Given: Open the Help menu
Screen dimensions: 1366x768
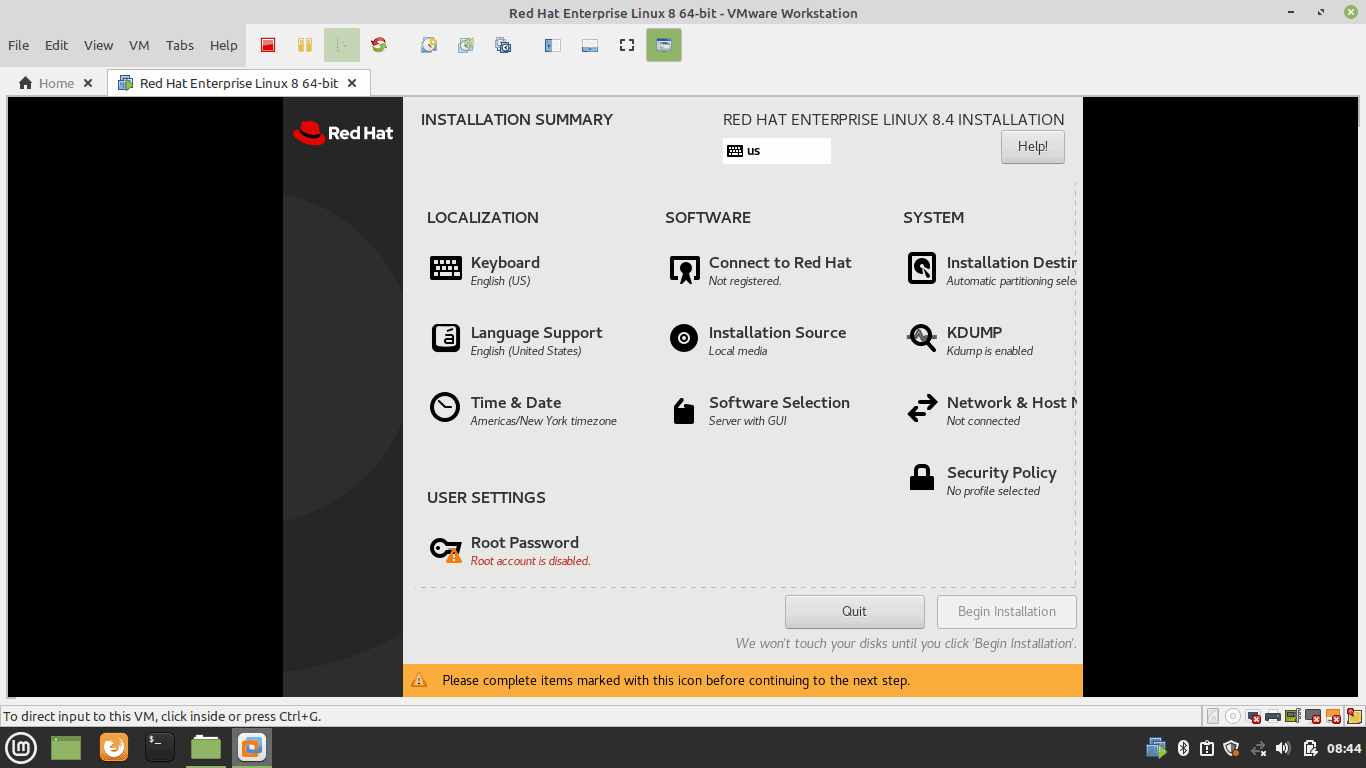Looking at the screenshot, I should (224, 45).
